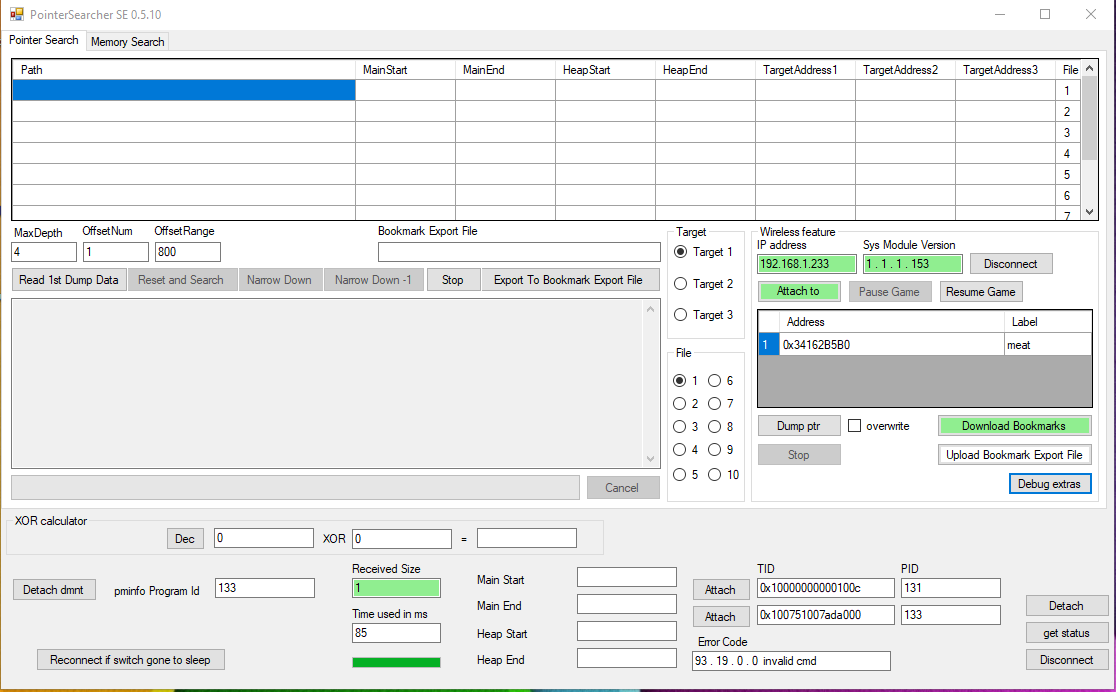
Task: Select File 8 radio button
Action: pyautogui.click(x=721, y=426)
